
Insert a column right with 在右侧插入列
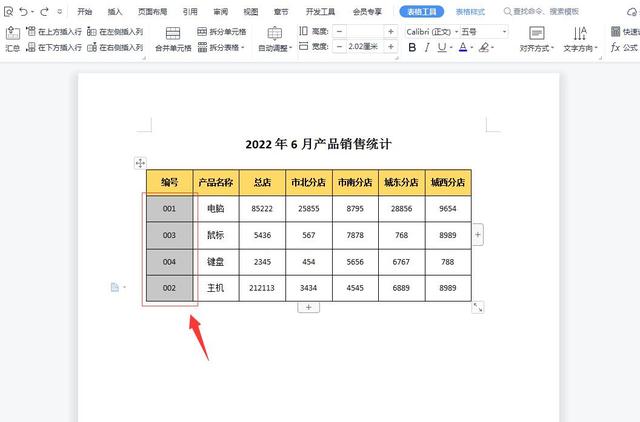pyautogui.click(x=115, y=47)
